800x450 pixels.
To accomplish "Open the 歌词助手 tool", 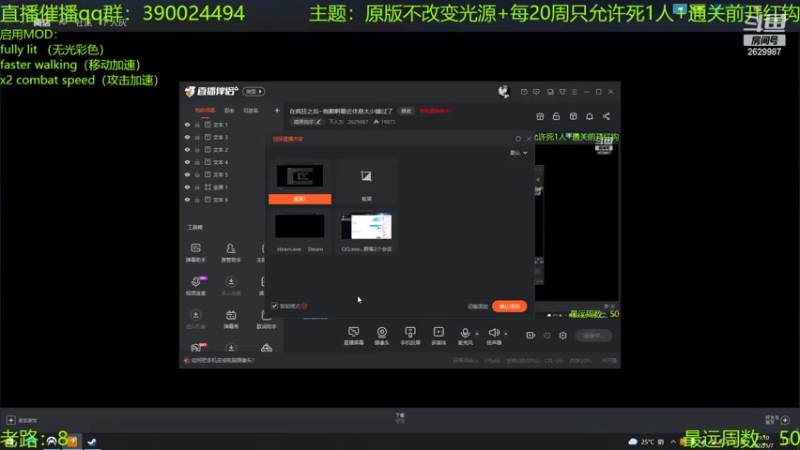I will click(266, 319).
